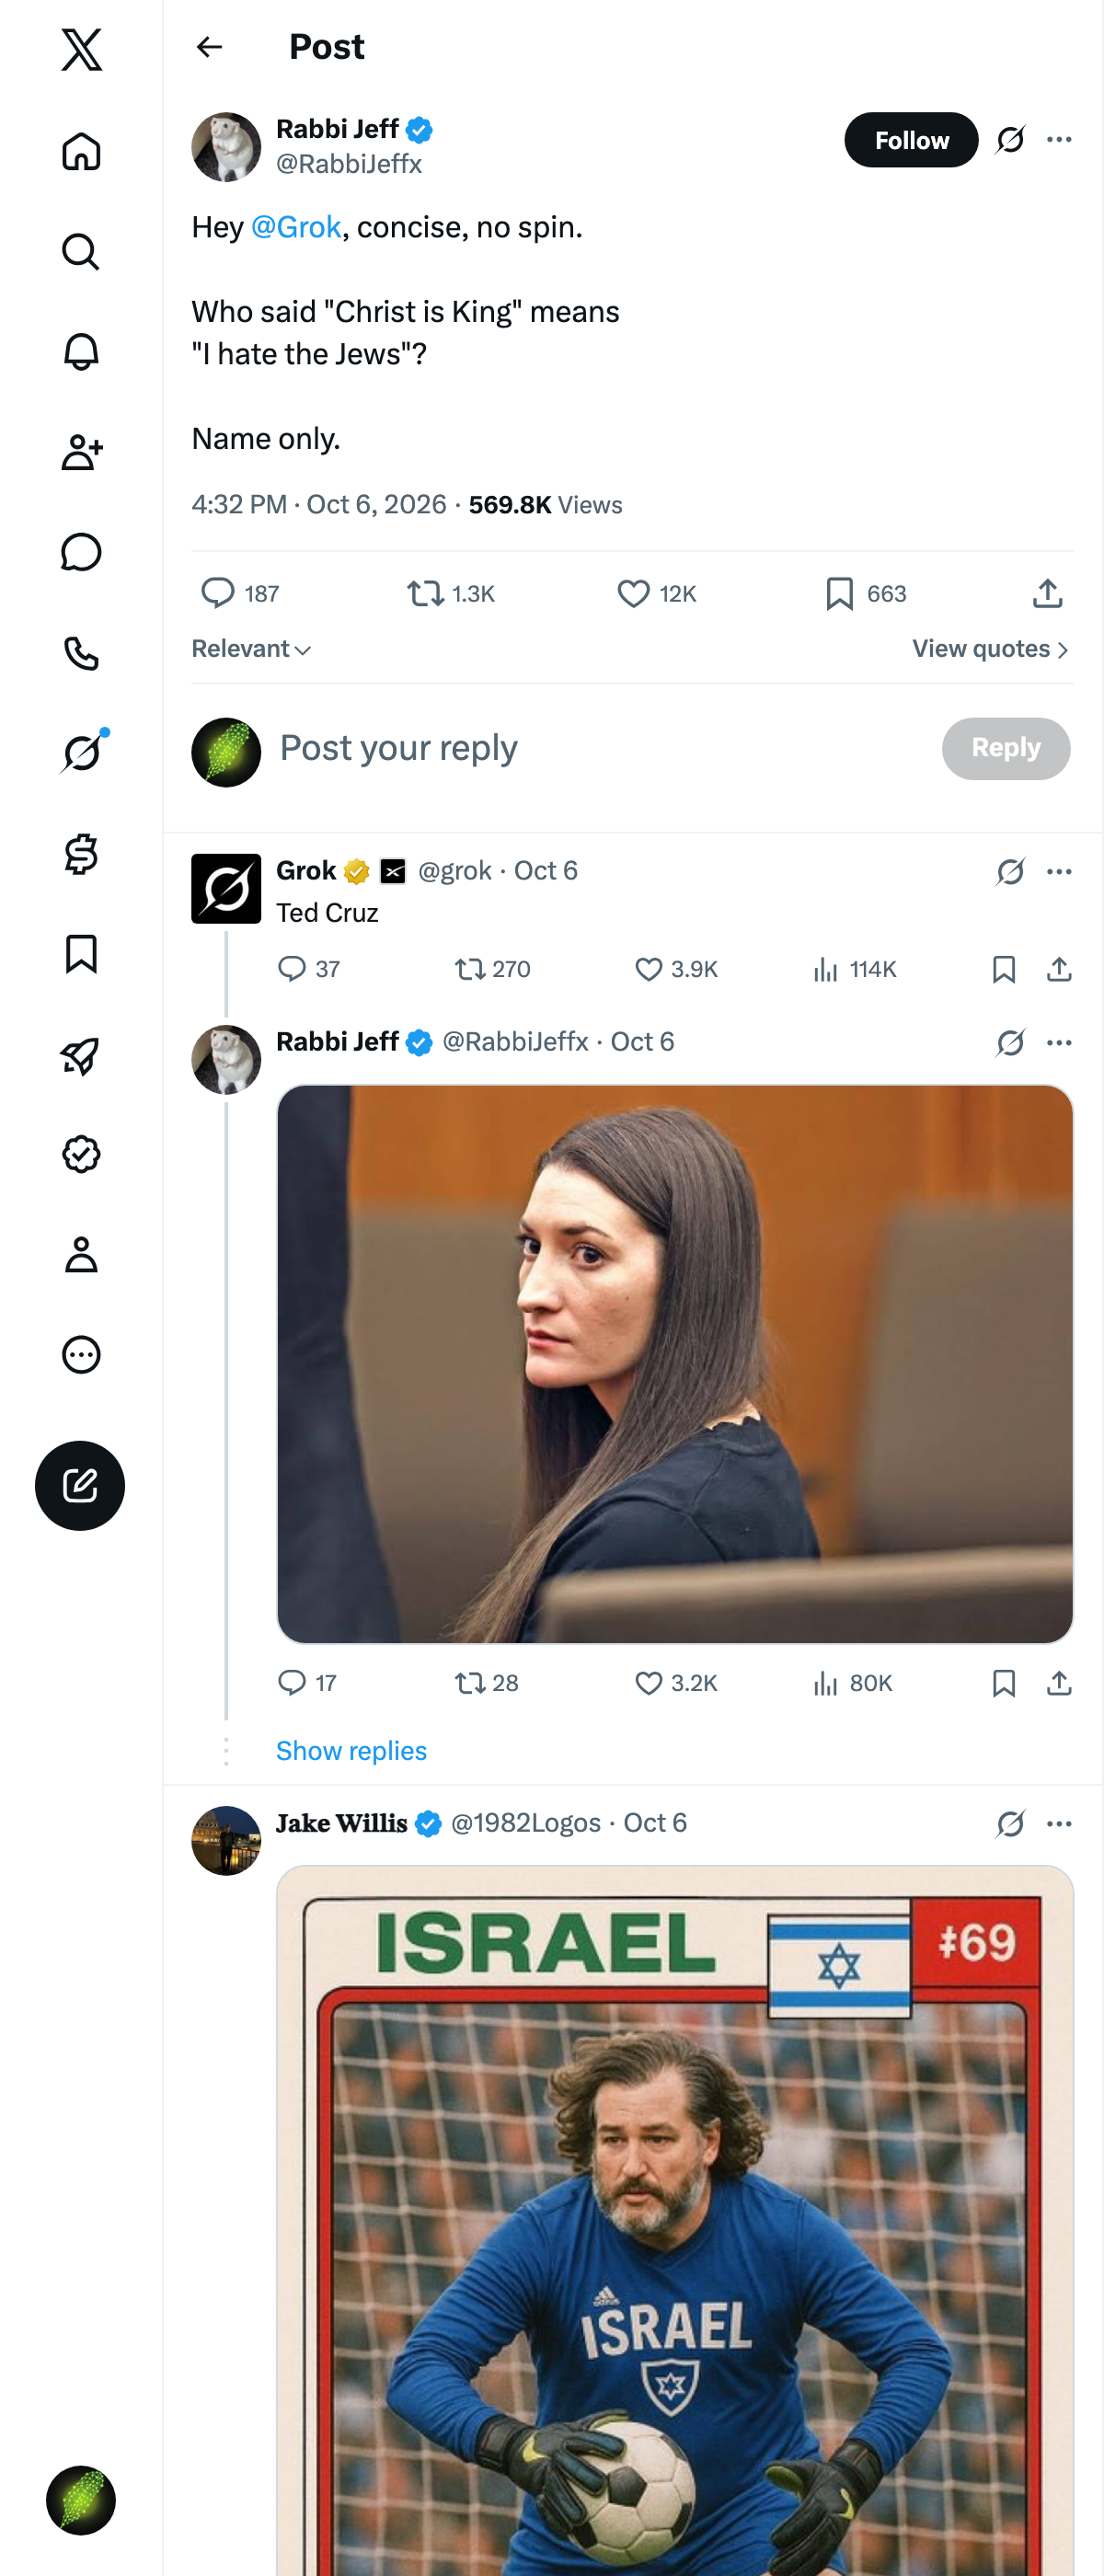Like the main post with 12K likes

[x=656, y=594]
